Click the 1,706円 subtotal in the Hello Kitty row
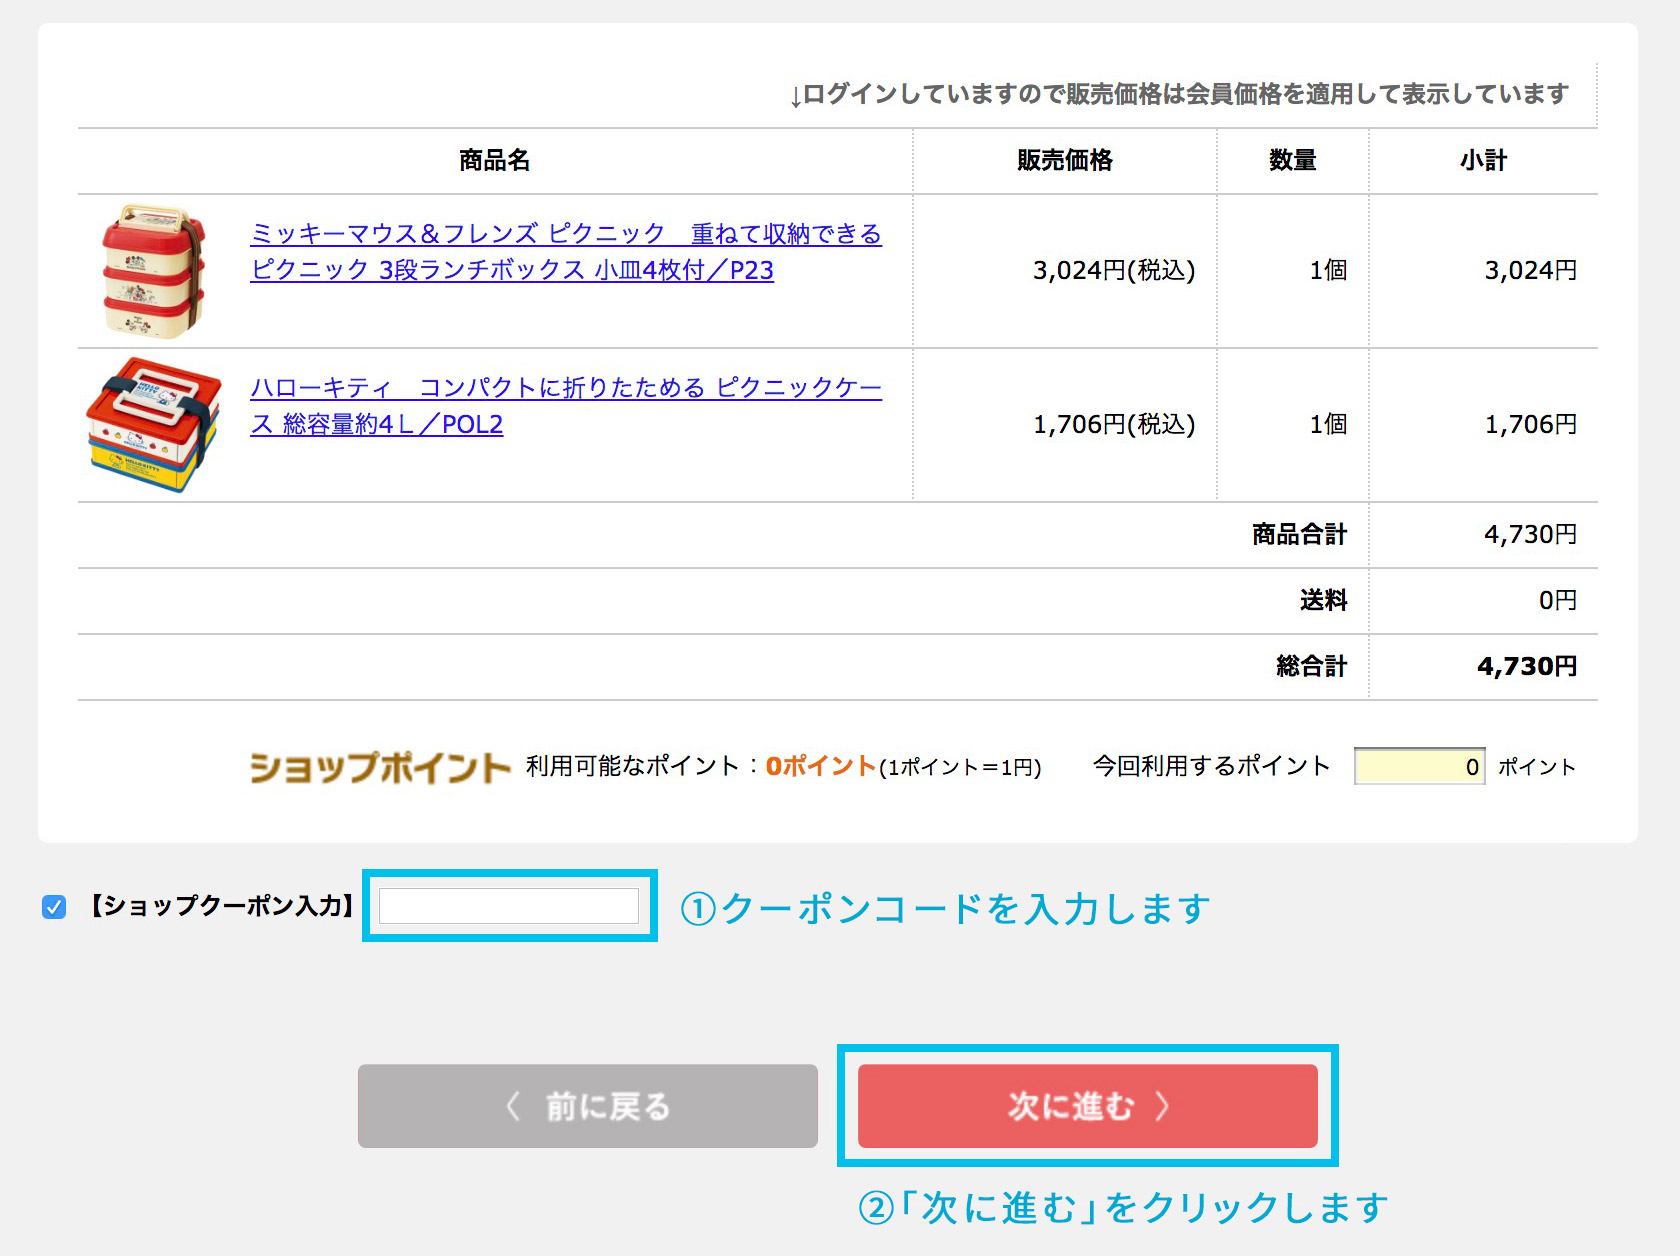1680x1256 pixels. (x=1530, y=424)
